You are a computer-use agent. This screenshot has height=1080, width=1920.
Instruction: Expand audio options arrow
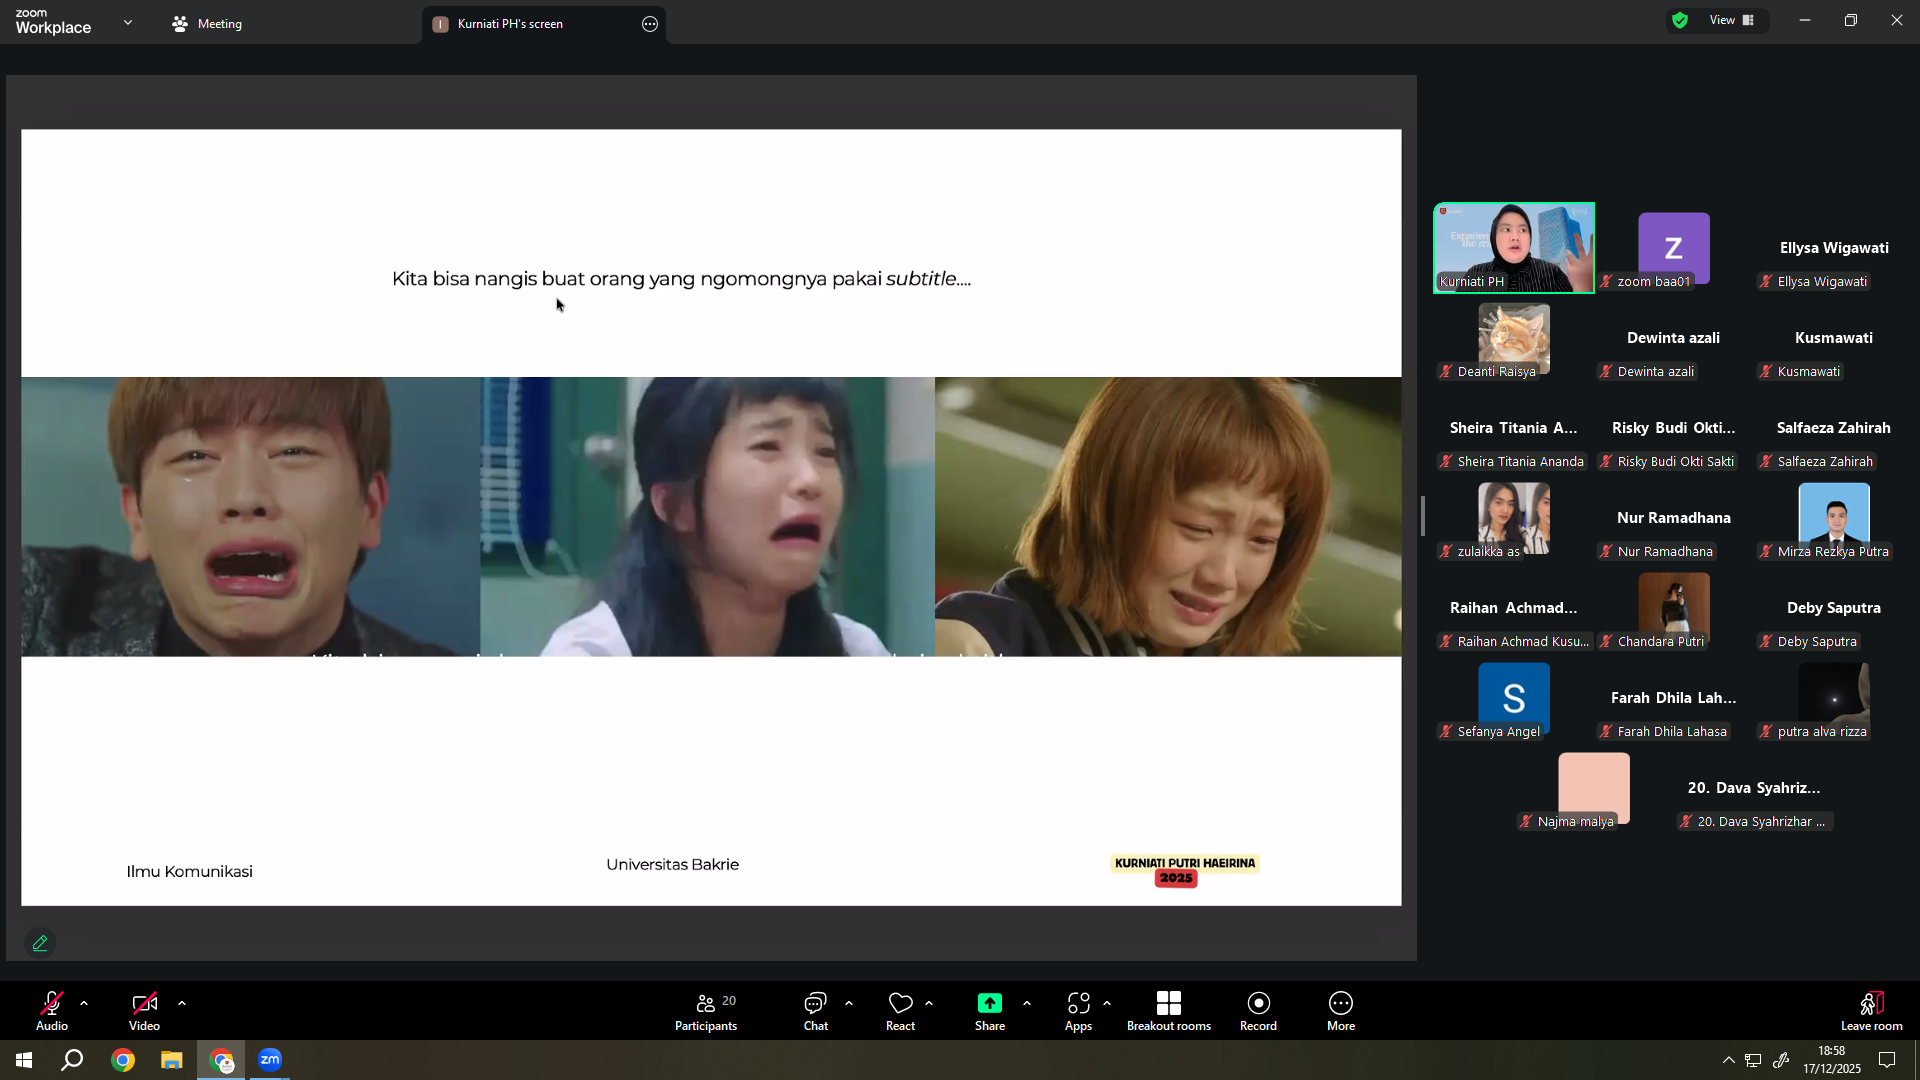click(84, 1003)
